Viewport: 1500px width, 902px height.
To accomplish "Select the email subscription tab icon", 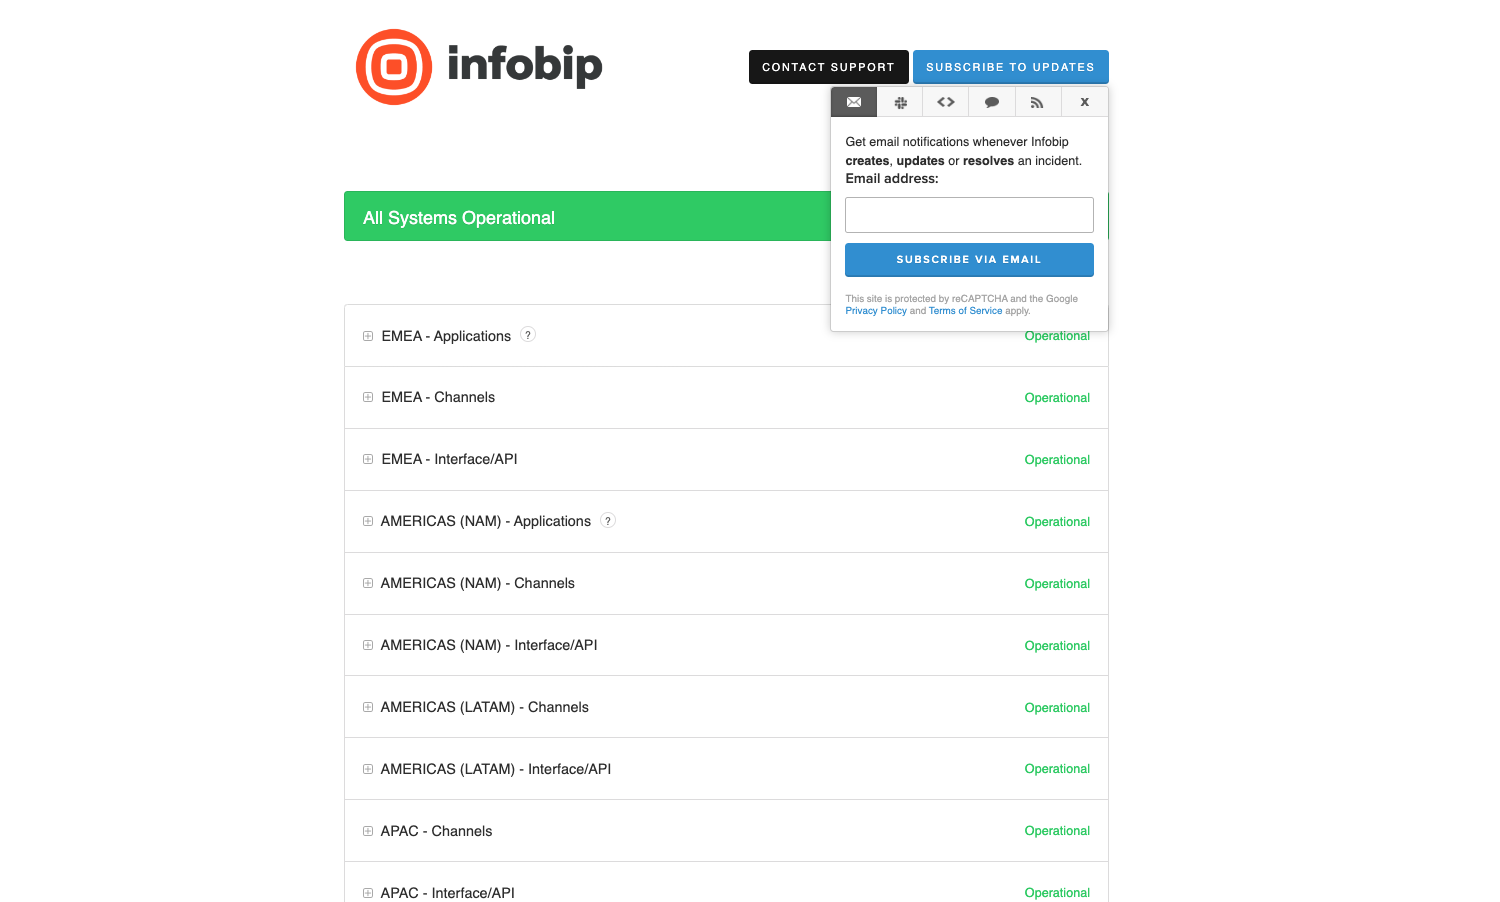I will tap(854, 102).
